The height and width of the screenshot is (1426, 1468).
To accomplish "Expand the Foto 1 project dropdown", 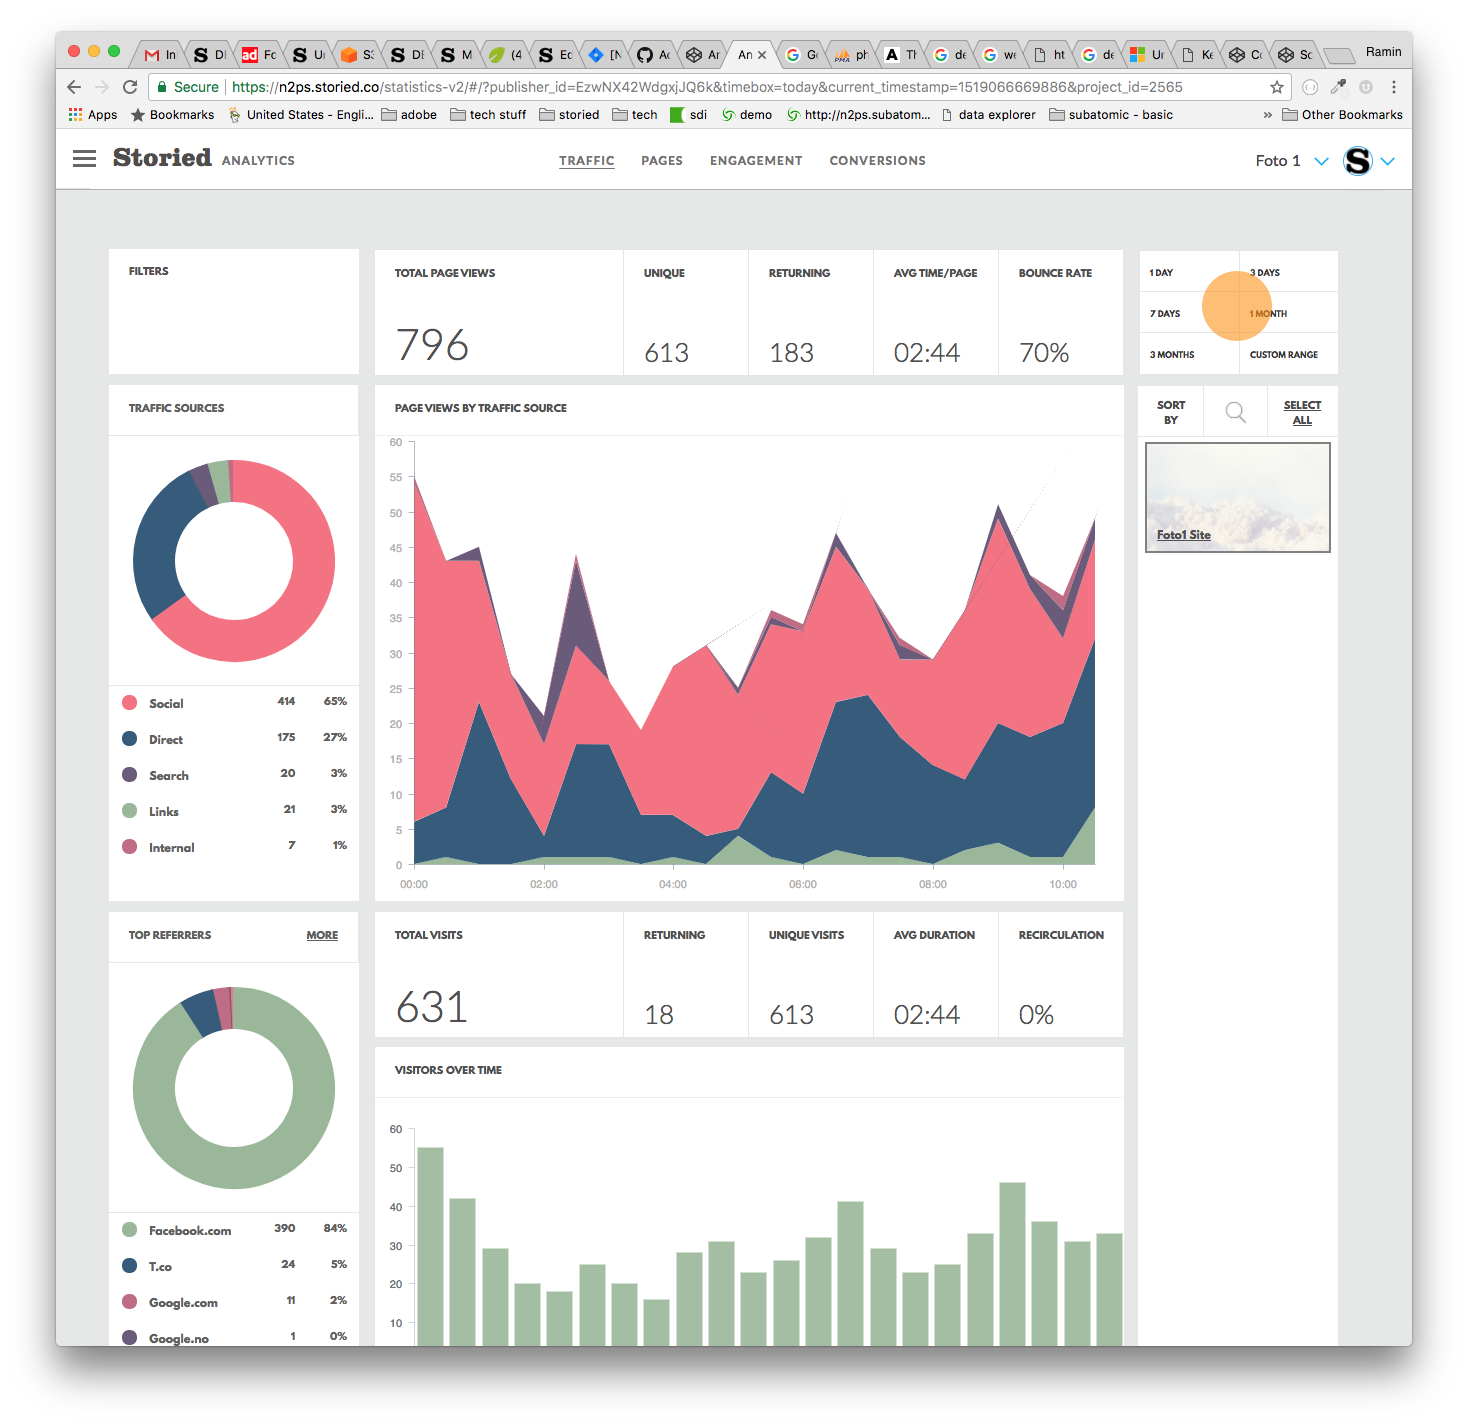I will coord(1321,161).
